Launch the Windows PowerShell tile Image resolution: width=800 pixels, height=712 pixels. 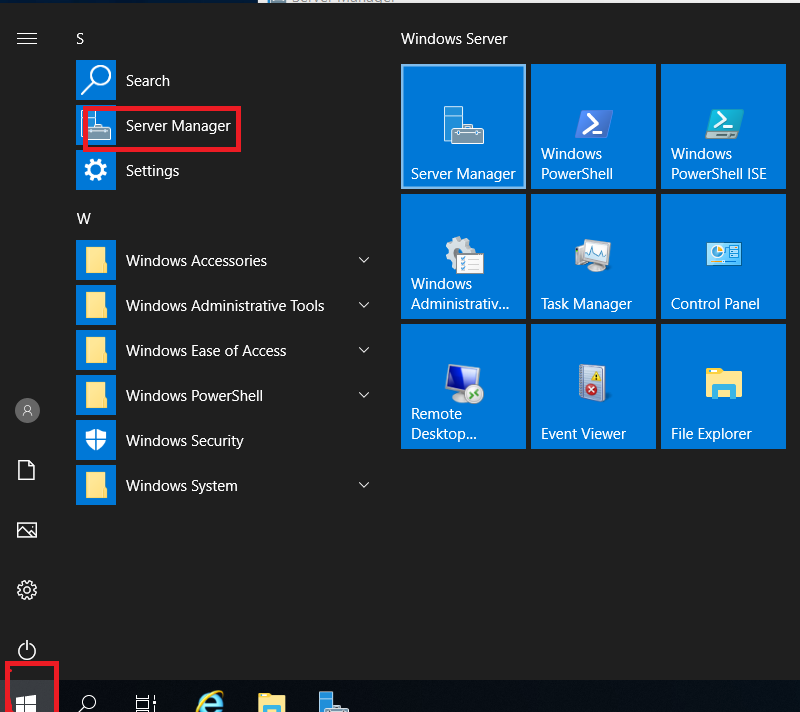click(593, 126)
